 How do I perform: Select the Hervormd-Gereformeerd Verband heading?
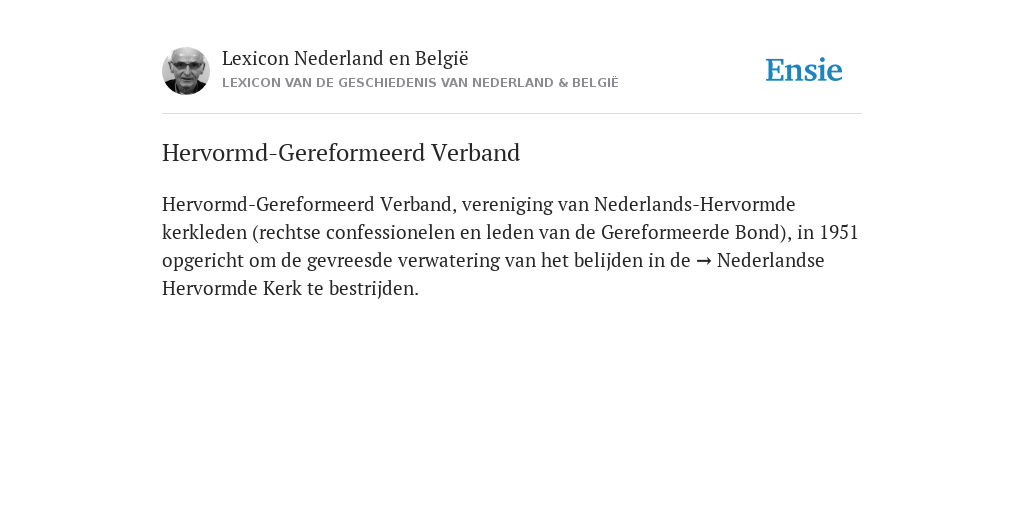pyautogui.click(x=341, y=153)
